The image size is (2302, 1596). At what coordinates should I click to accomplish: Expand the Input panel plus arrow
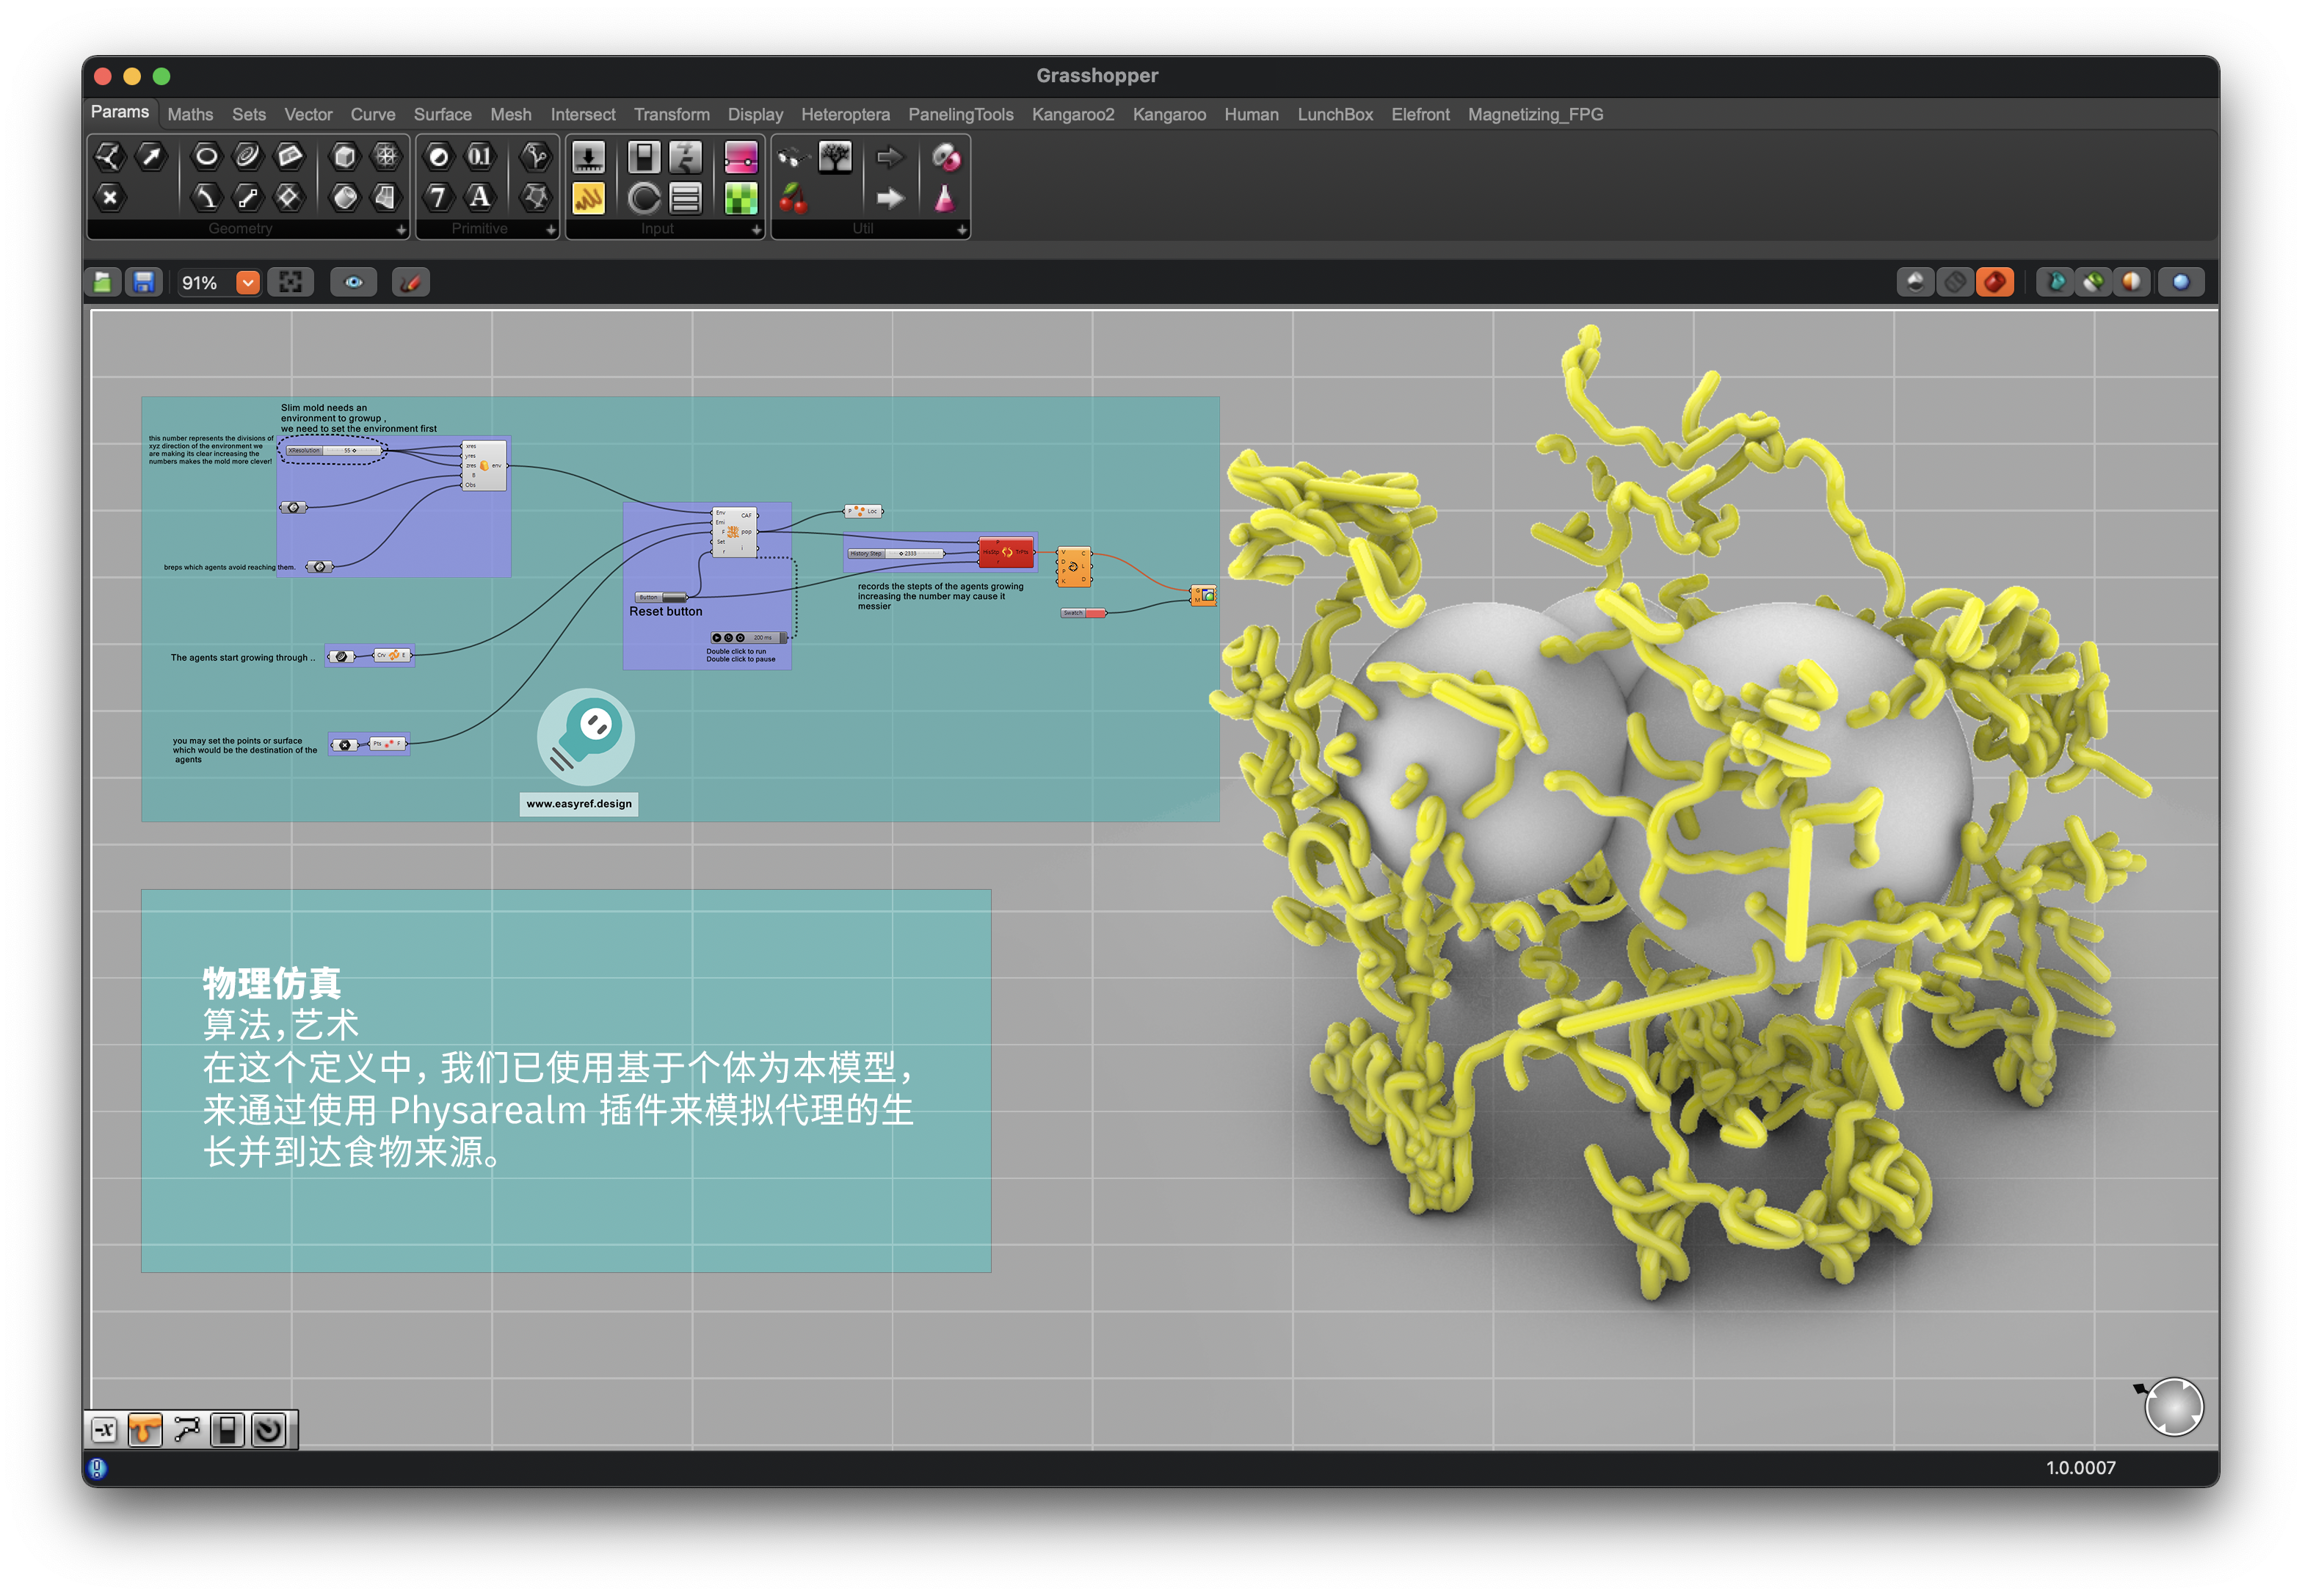click(756, 230)
